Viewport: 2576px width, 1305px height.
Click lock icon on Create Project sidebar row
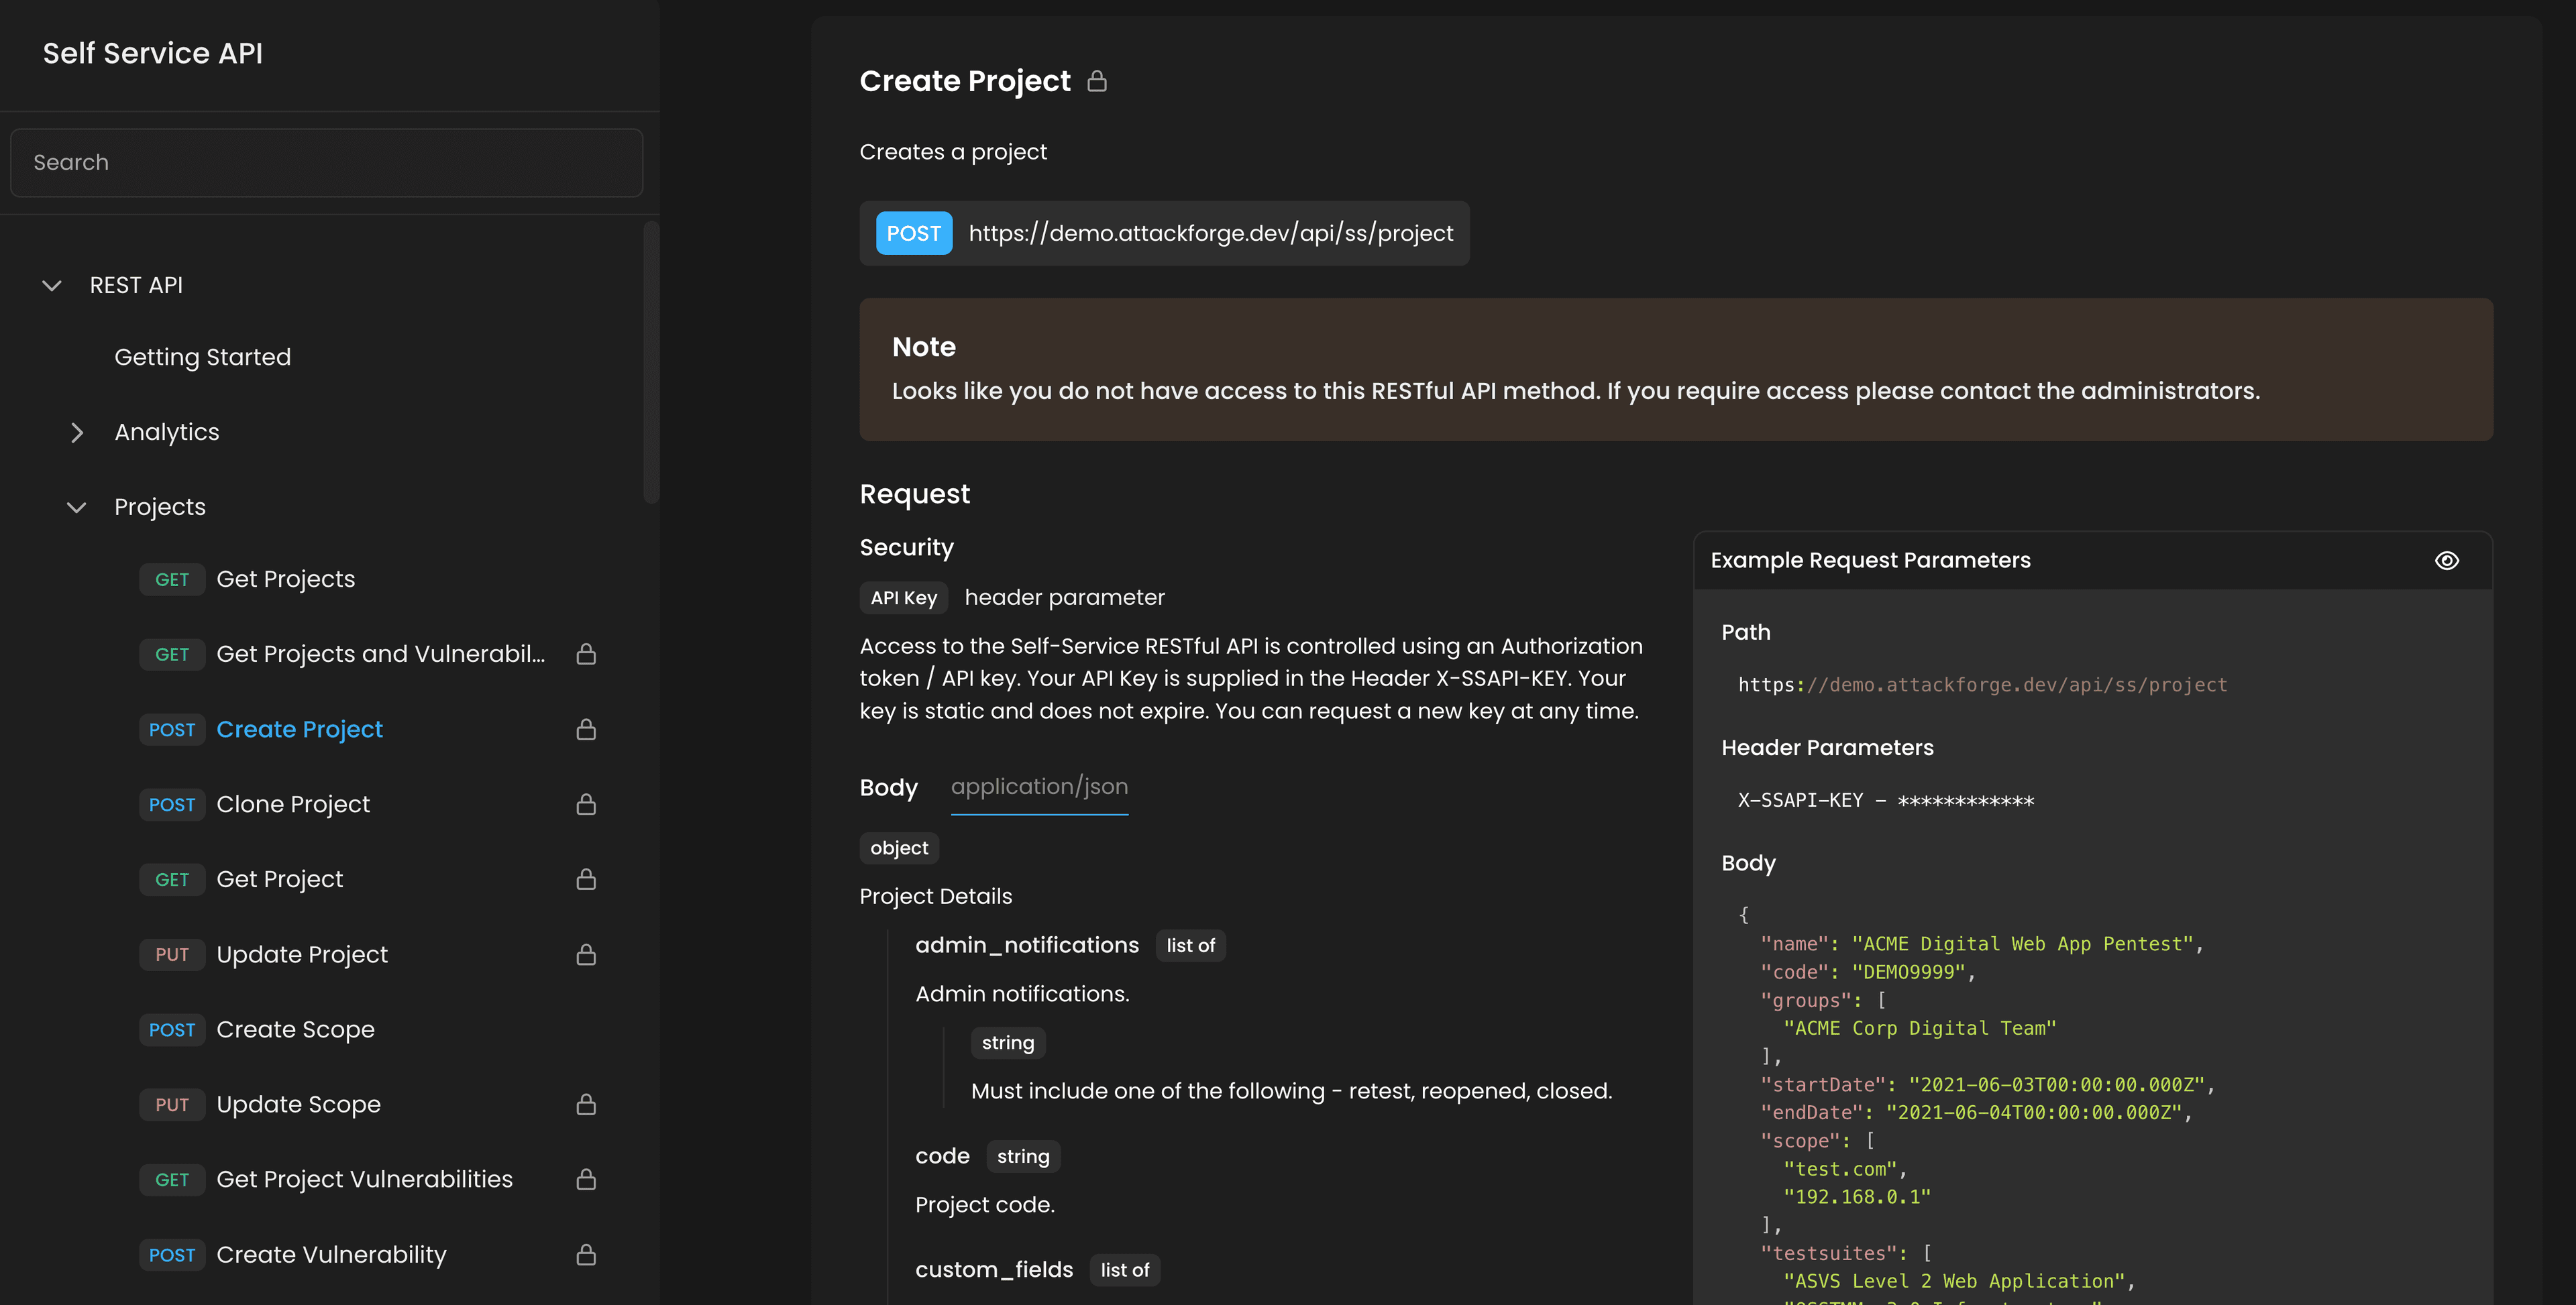[586, 729]
